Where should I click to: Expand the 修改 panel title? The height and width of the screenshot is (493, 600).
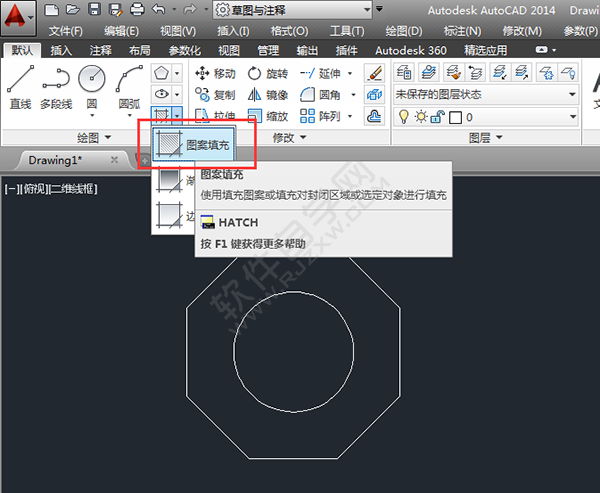tap(289, 137)
